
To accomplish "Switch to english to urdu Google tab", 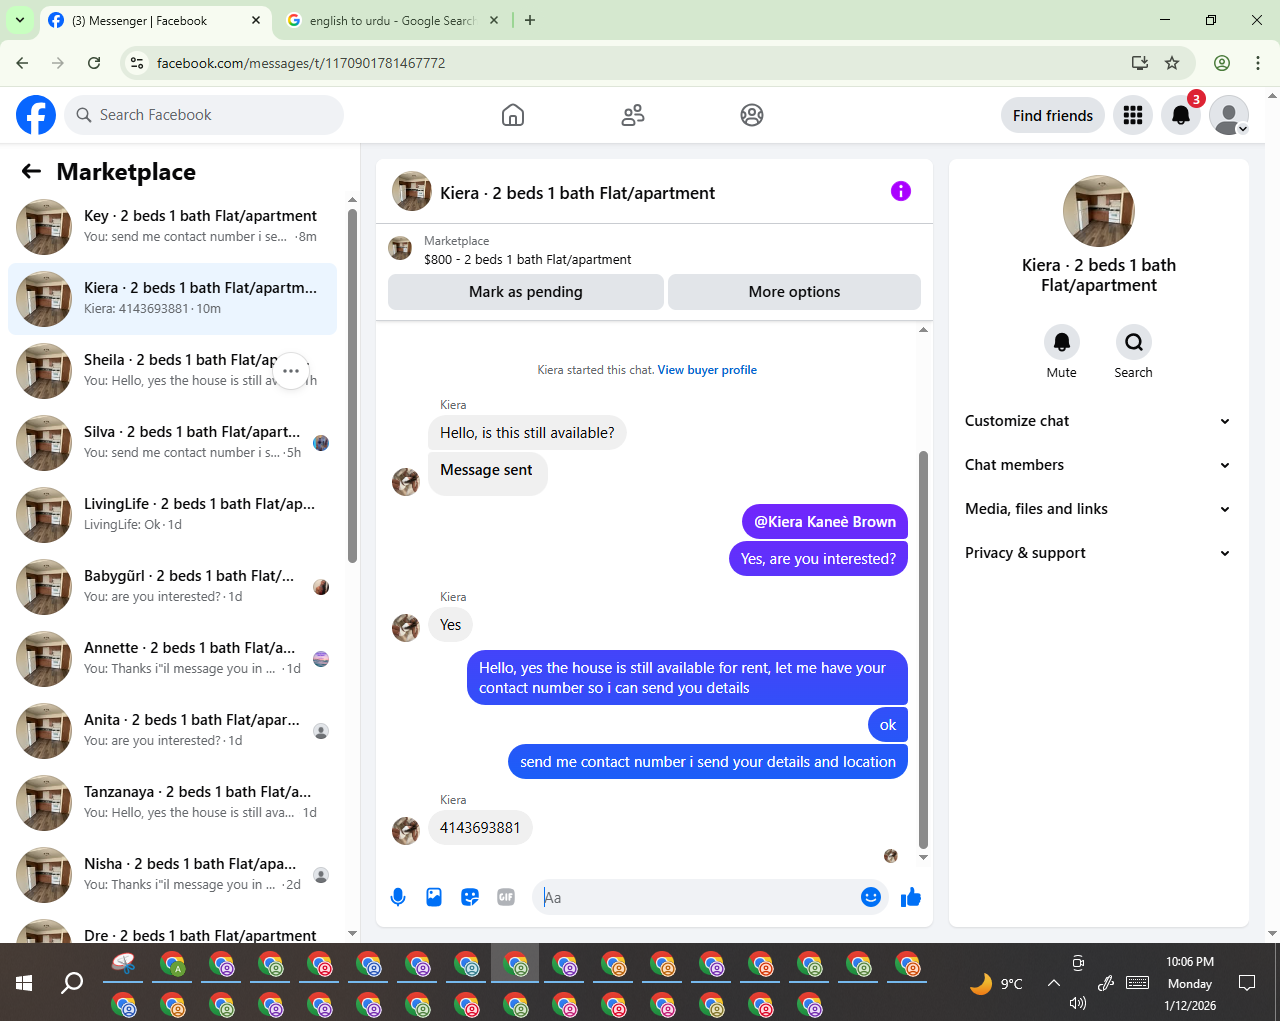I will (392, 21).
